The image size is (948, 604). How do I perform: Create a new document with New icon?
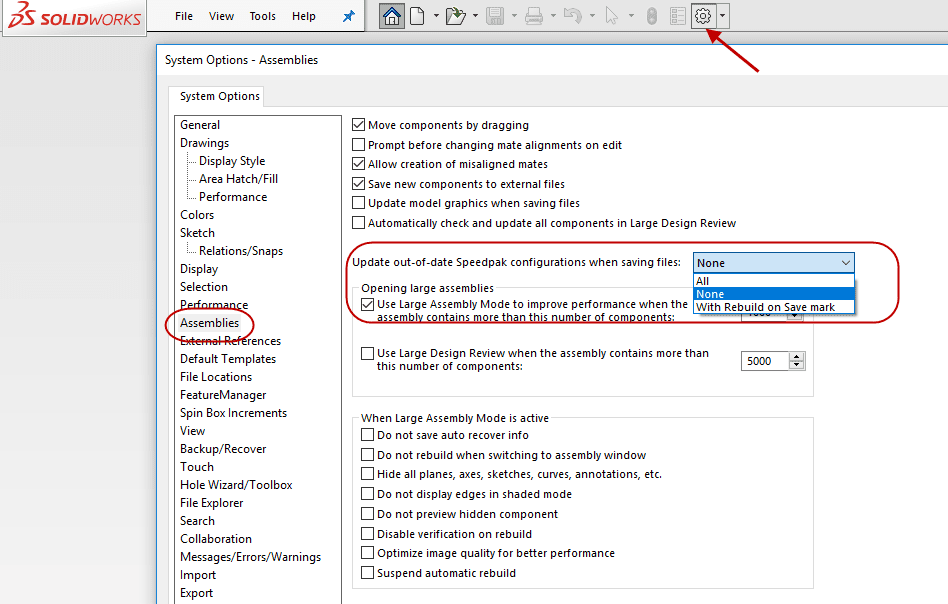point(417,16)
